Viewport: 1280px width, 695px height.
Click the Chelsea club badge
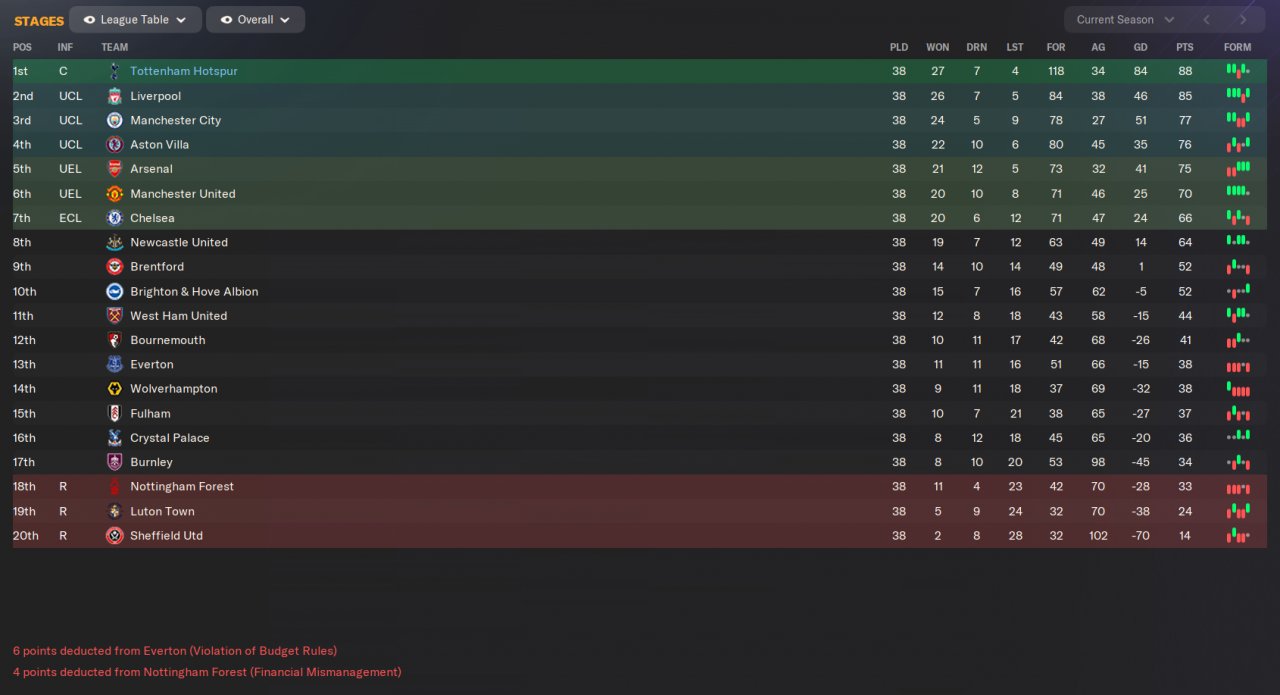coord(114,218)
